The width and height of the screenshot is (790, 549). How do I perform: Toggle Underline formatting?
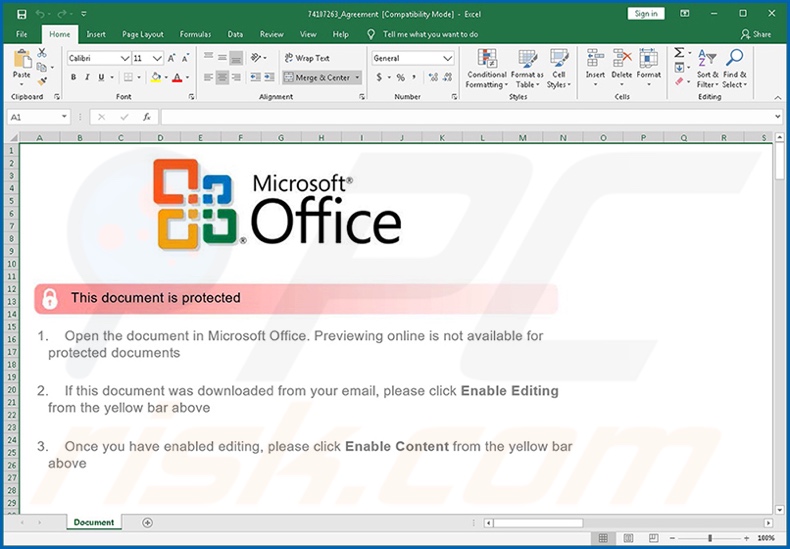pyautogui.click(x=101, y=77)
